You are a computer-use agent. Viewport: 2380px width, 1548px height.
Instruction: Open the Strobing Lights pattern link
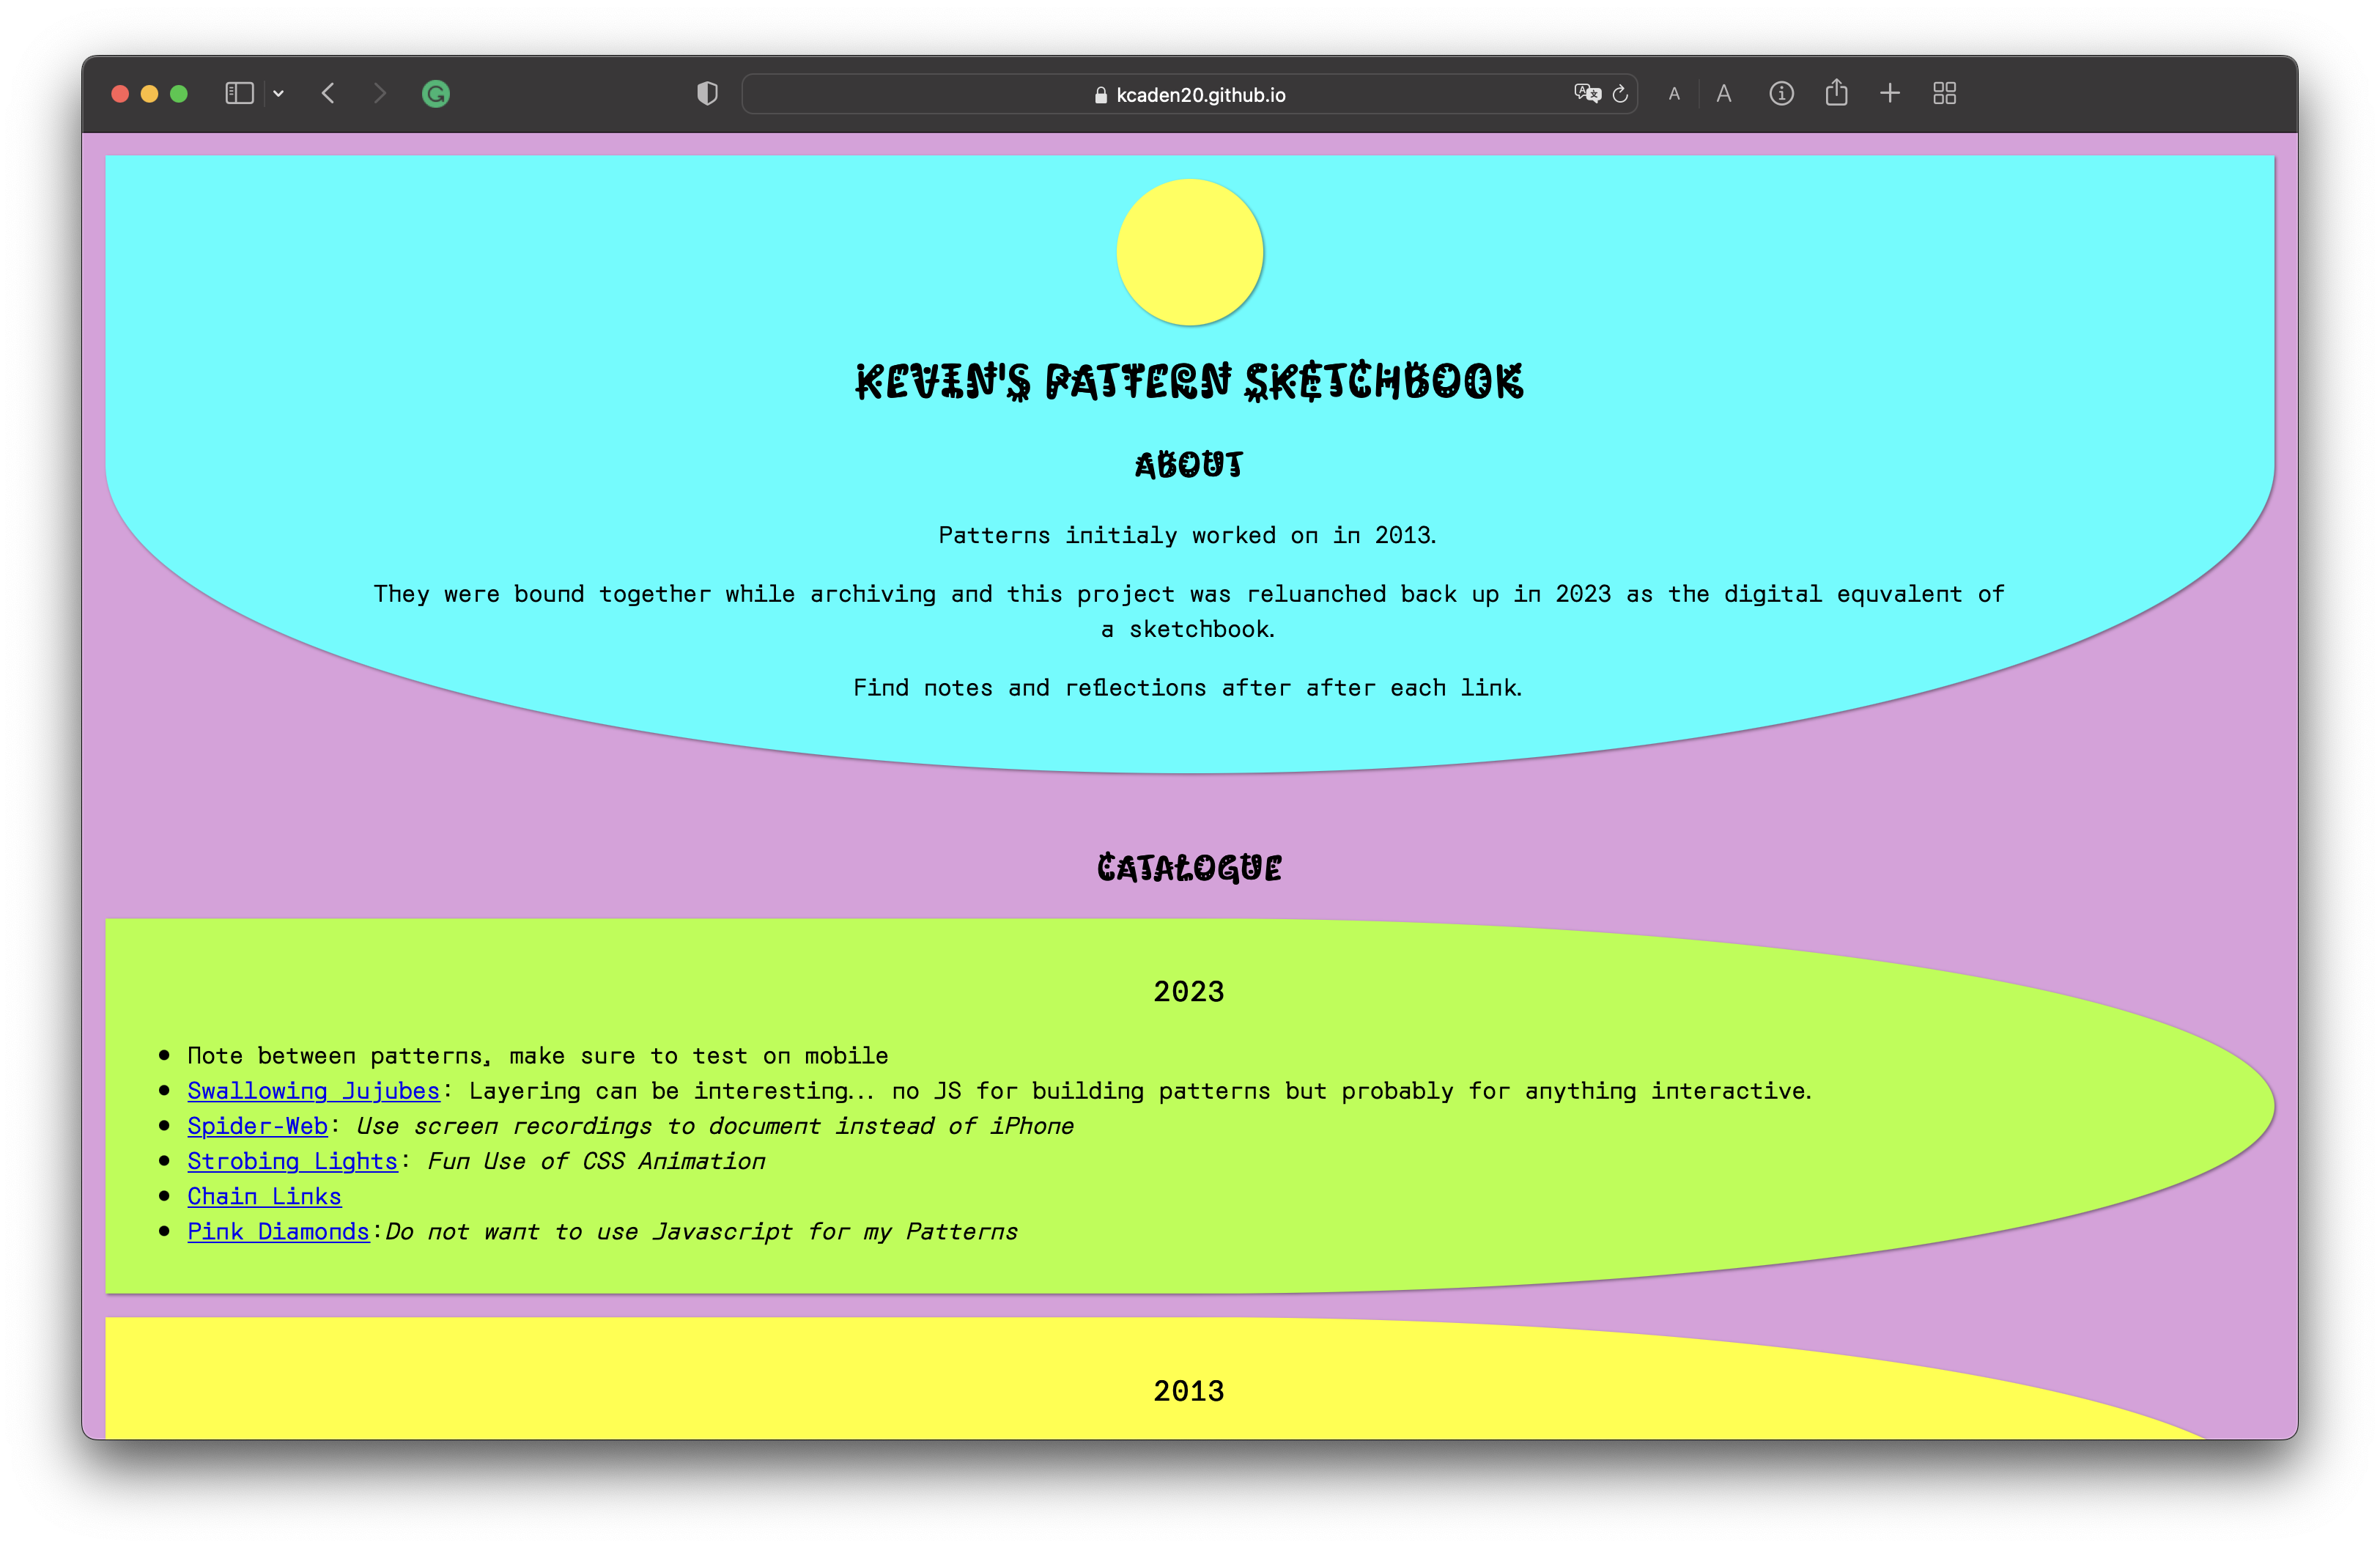click(x=293, y=1161)
